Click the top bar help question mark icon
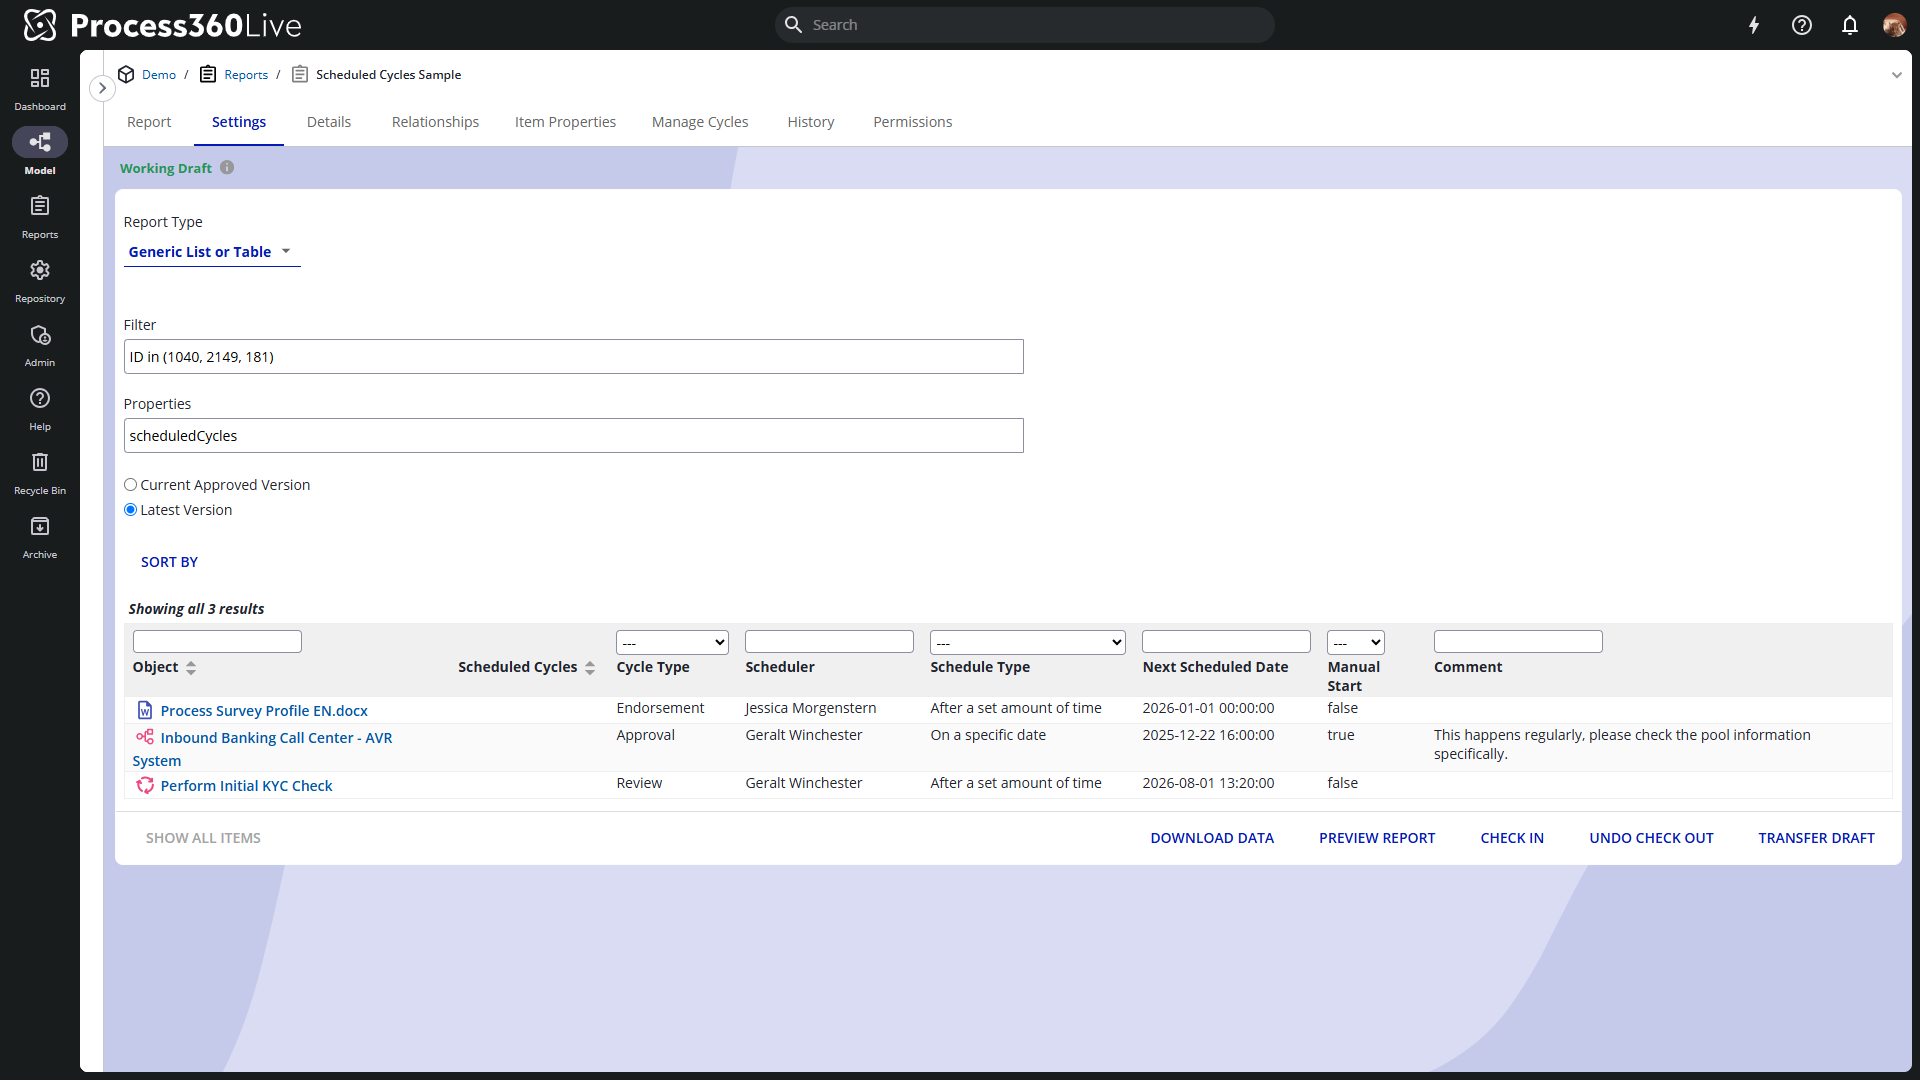This screenshot has width=1920, height=1080. [1802, 25]
